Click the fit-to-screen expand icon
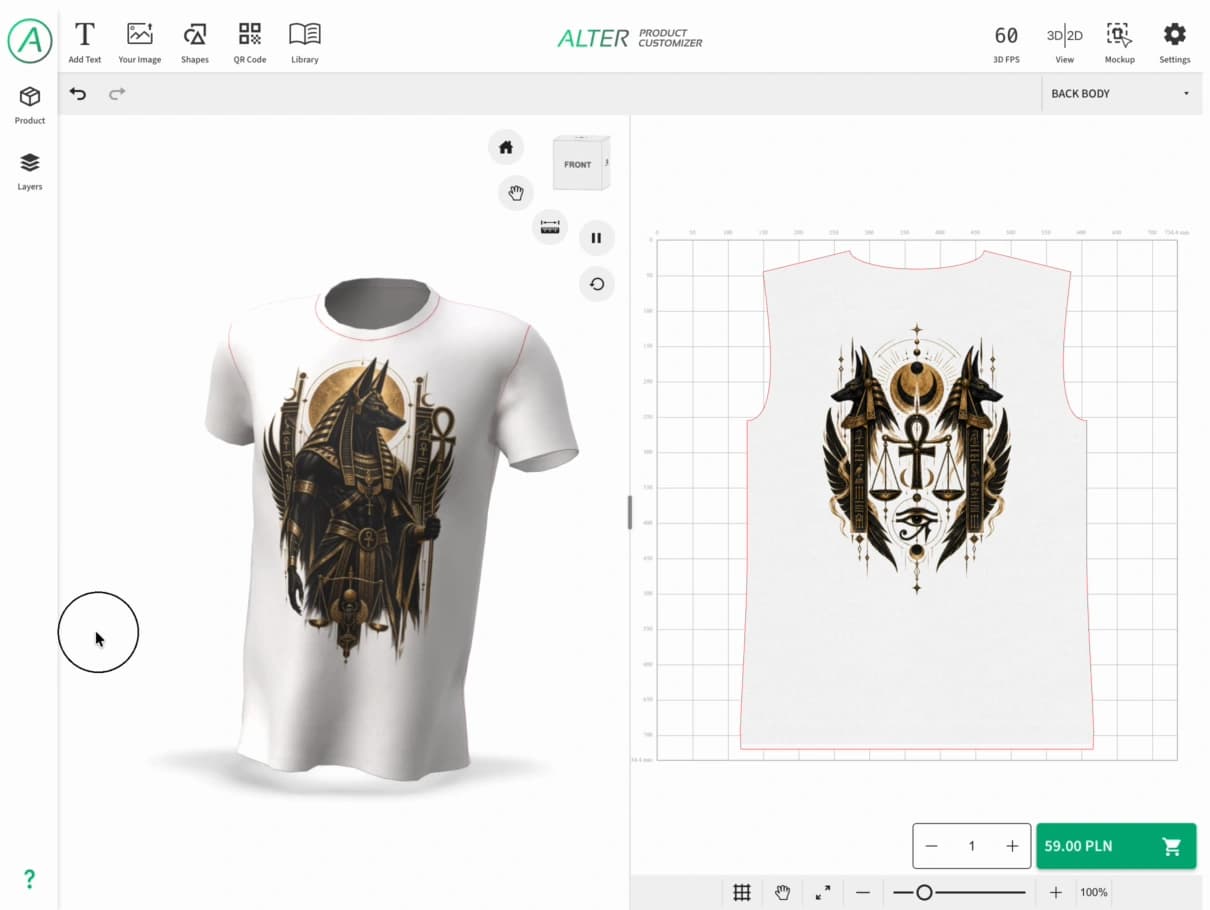 click(x=823, y=892)
